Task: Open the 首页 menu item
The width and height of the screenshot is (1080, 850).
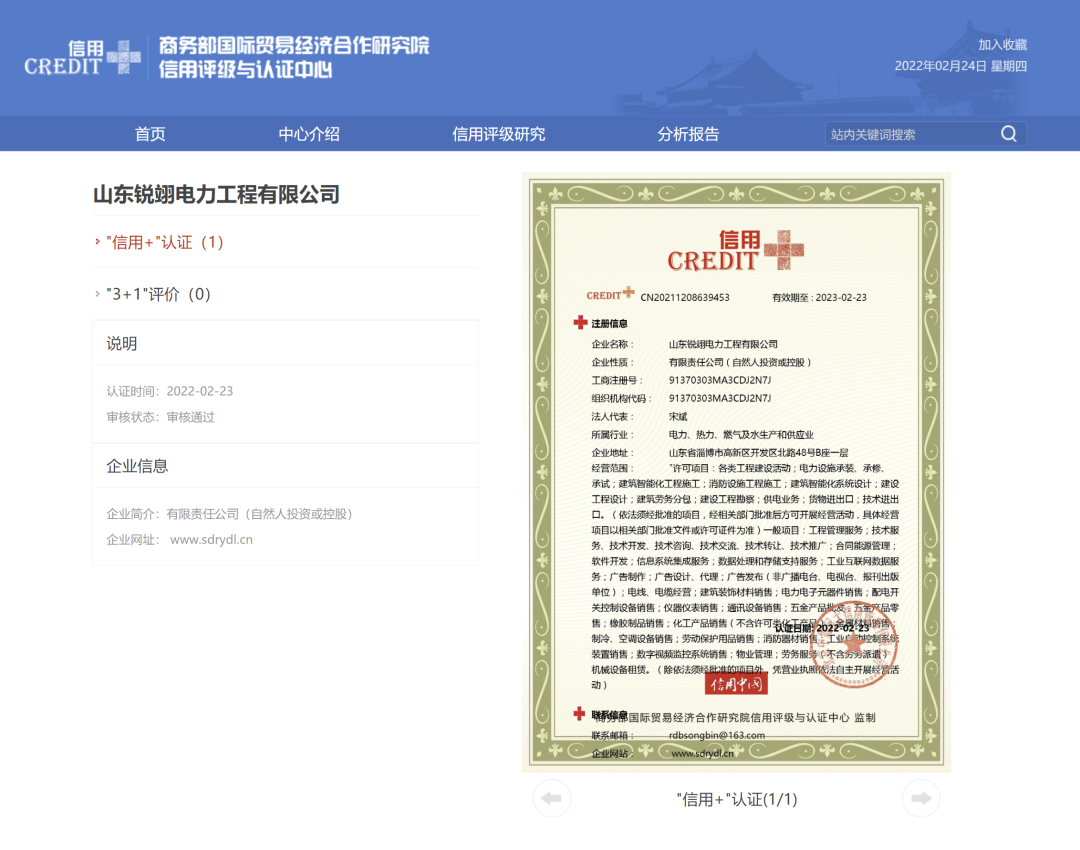Action: 150,134
